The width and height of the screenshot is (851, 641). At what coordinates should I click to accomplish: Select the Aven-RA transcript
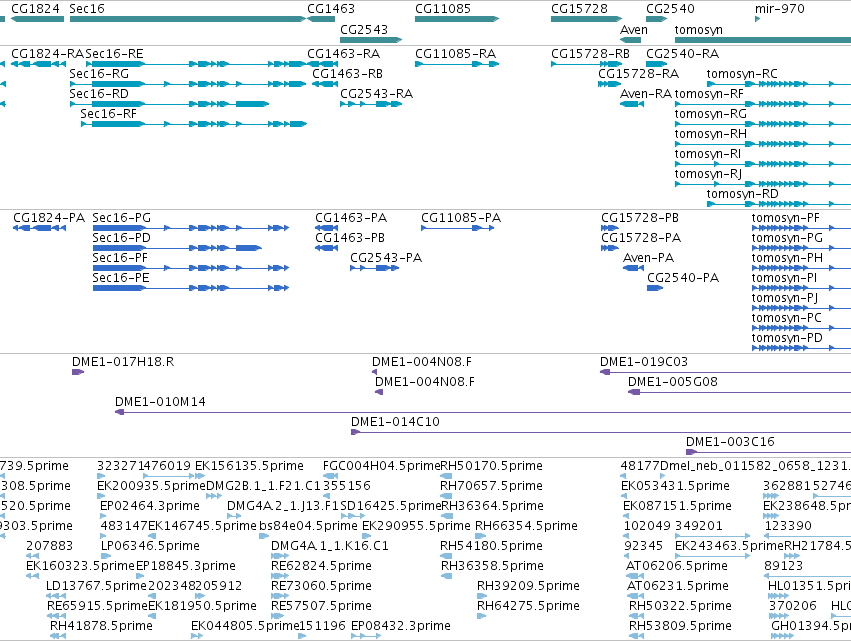point(632,104)
